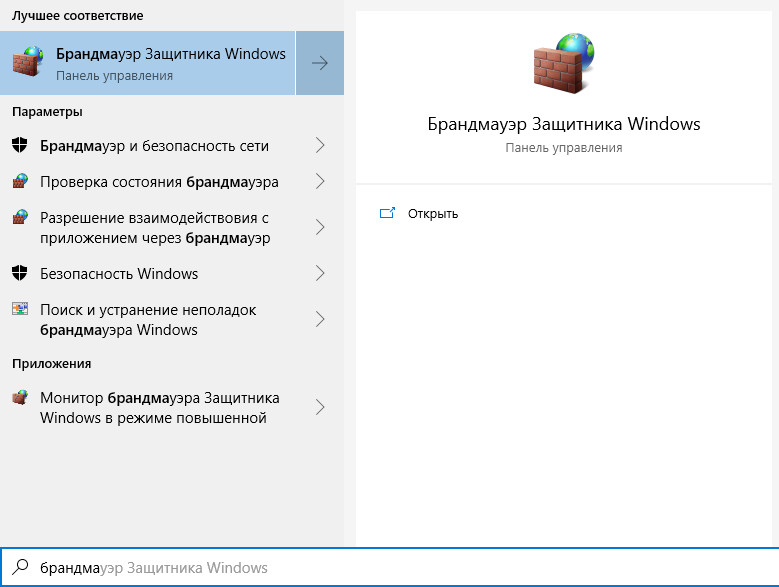Viewport: 779px width, 587px height.
Task: Expand the chevron for Проверка состояния брандмауэра
Action: [x=320, y=181]
